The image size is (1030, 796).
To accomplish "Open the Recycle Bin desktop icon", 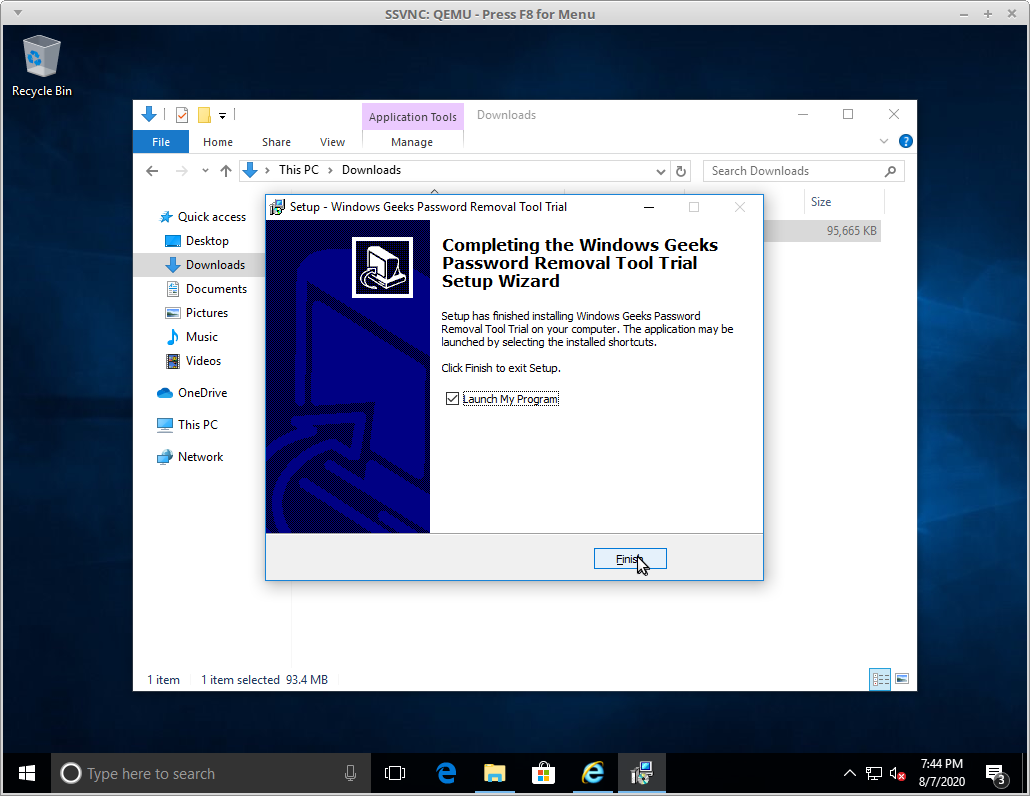I will (41, 66).
